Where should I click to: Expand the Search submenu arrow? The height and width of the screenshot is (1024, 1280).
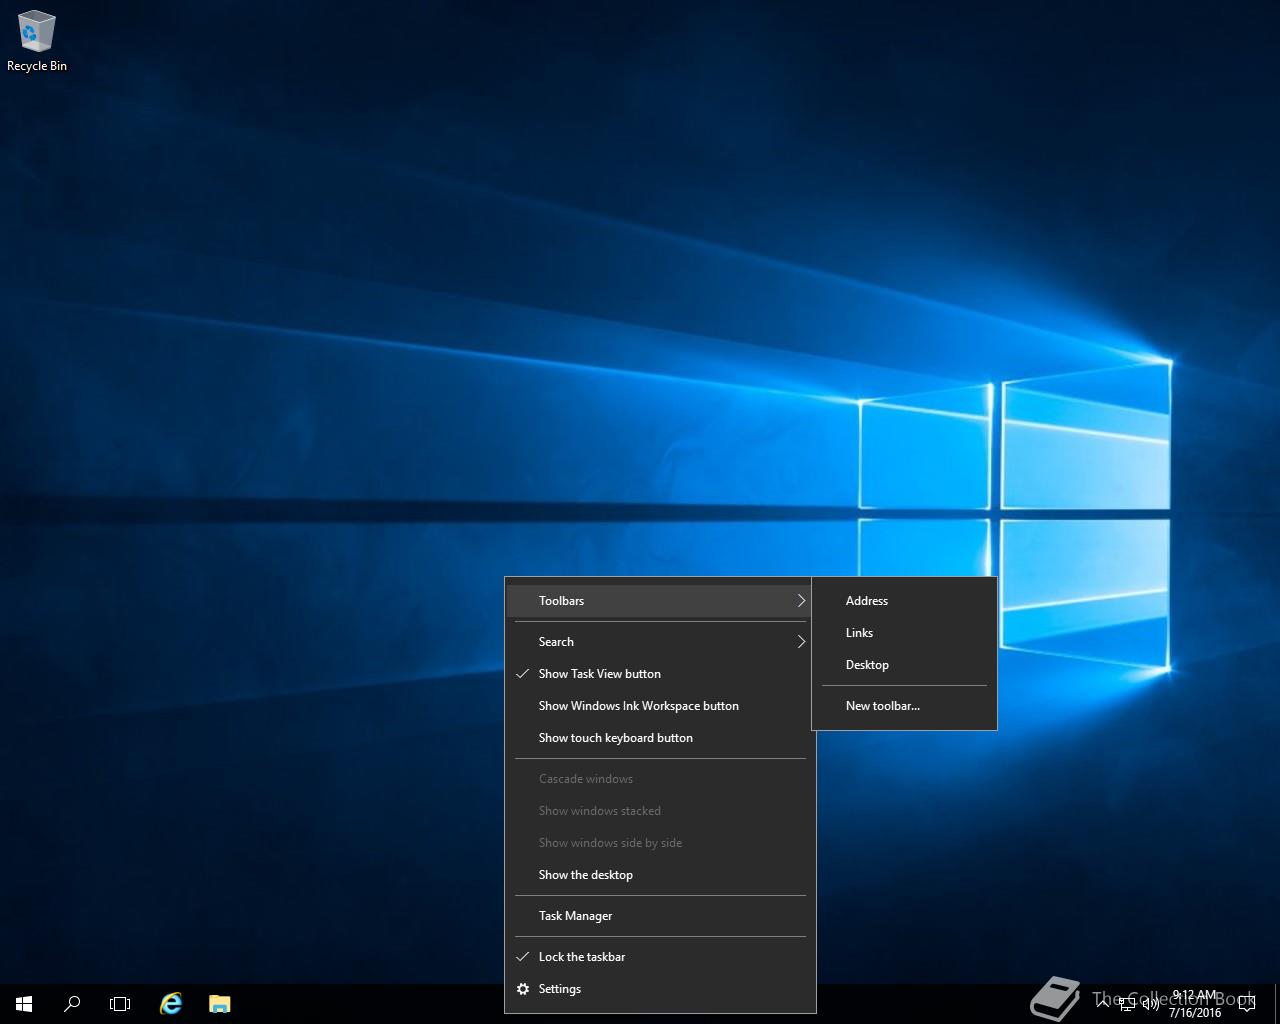pyautogui.click(x=801, y=642)
